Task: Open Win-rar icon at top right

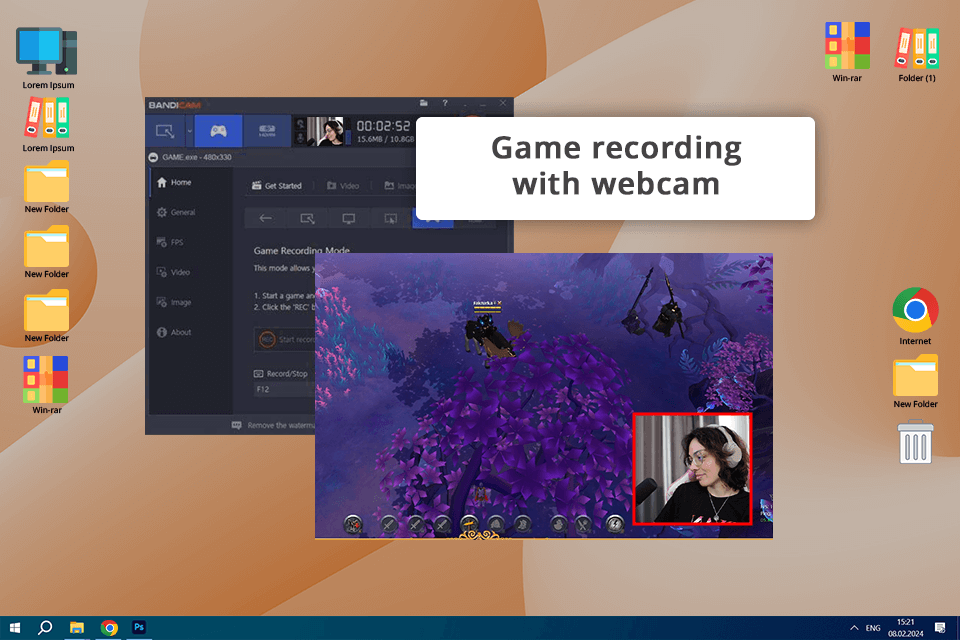Action: (847, 52)
